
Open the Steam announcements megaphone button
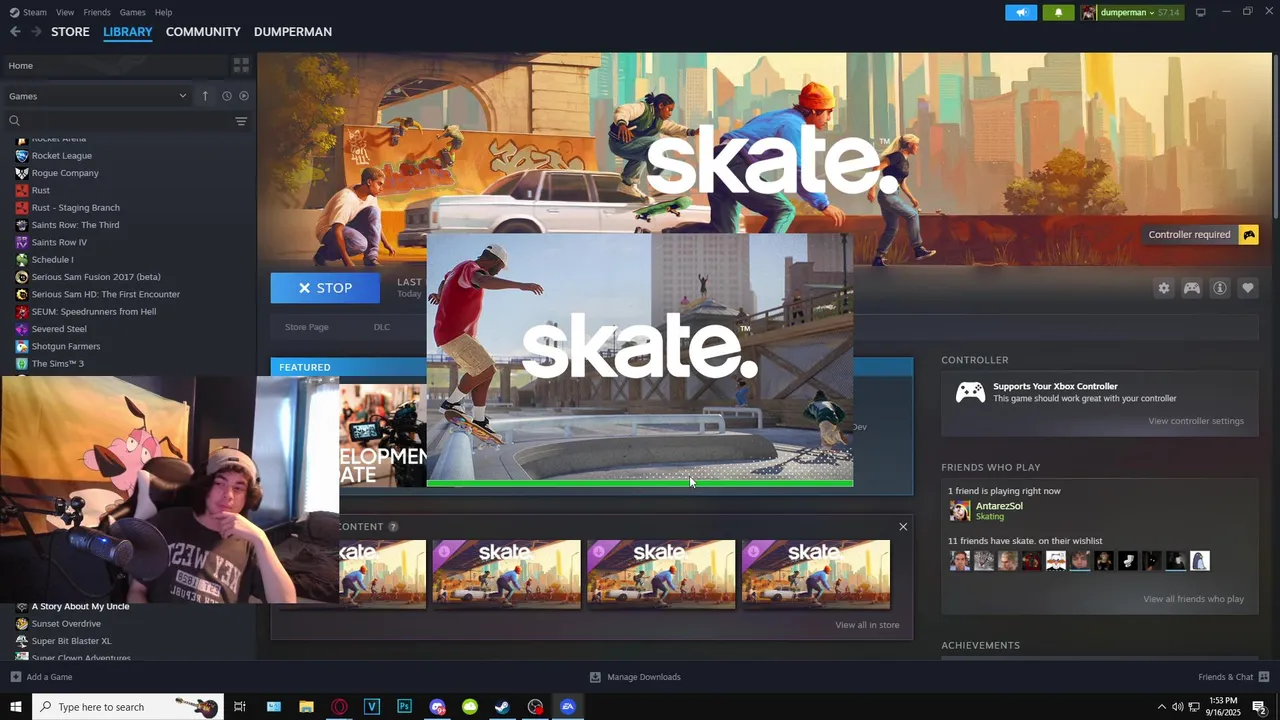click(x=1021, y=12)
